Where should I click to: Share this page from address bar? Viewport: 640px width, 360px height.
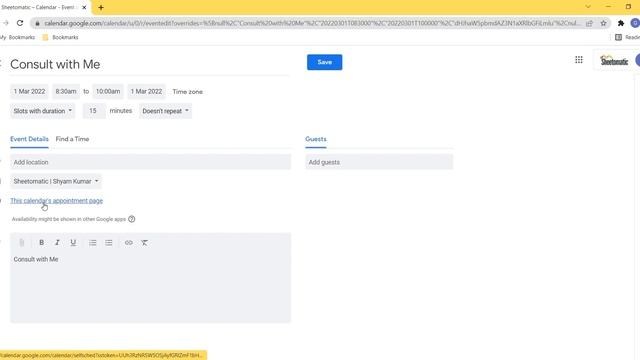(589, 23)
